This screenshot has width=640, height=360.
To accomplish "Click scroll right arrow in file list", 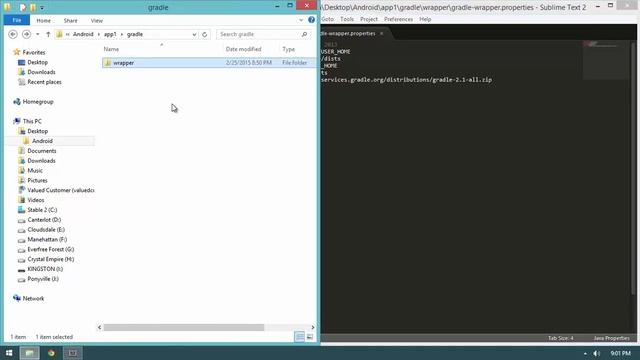I will pos(313,327).
